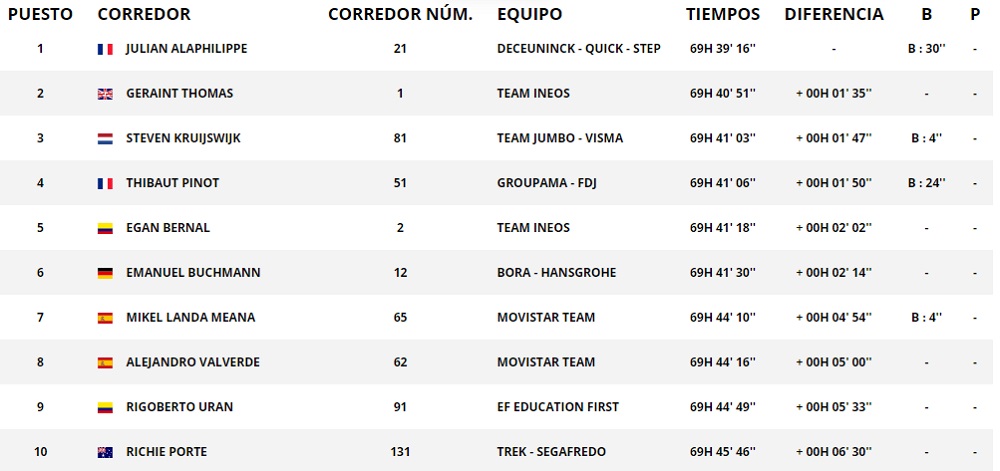Click the French flag beside Thibaut Pinot
This screenshot has width=1000, height=471.
[x=104, y=183]
